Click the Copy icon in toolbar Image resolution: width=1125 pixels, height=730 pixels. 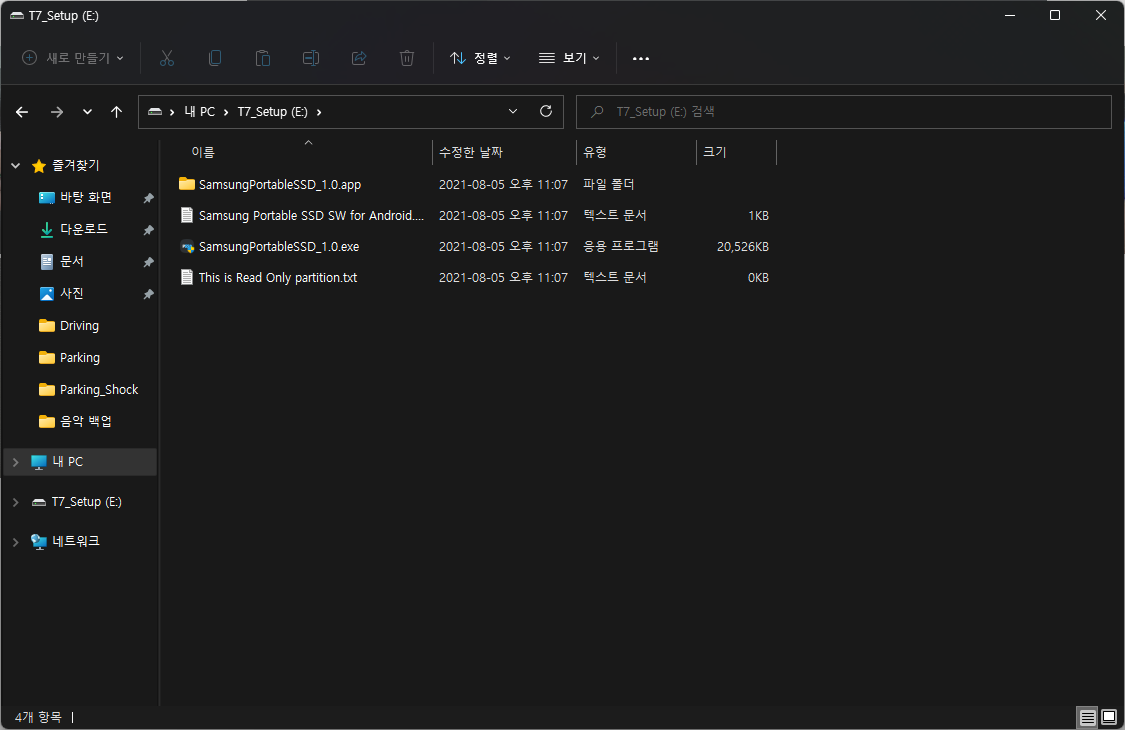coord(215,58)
